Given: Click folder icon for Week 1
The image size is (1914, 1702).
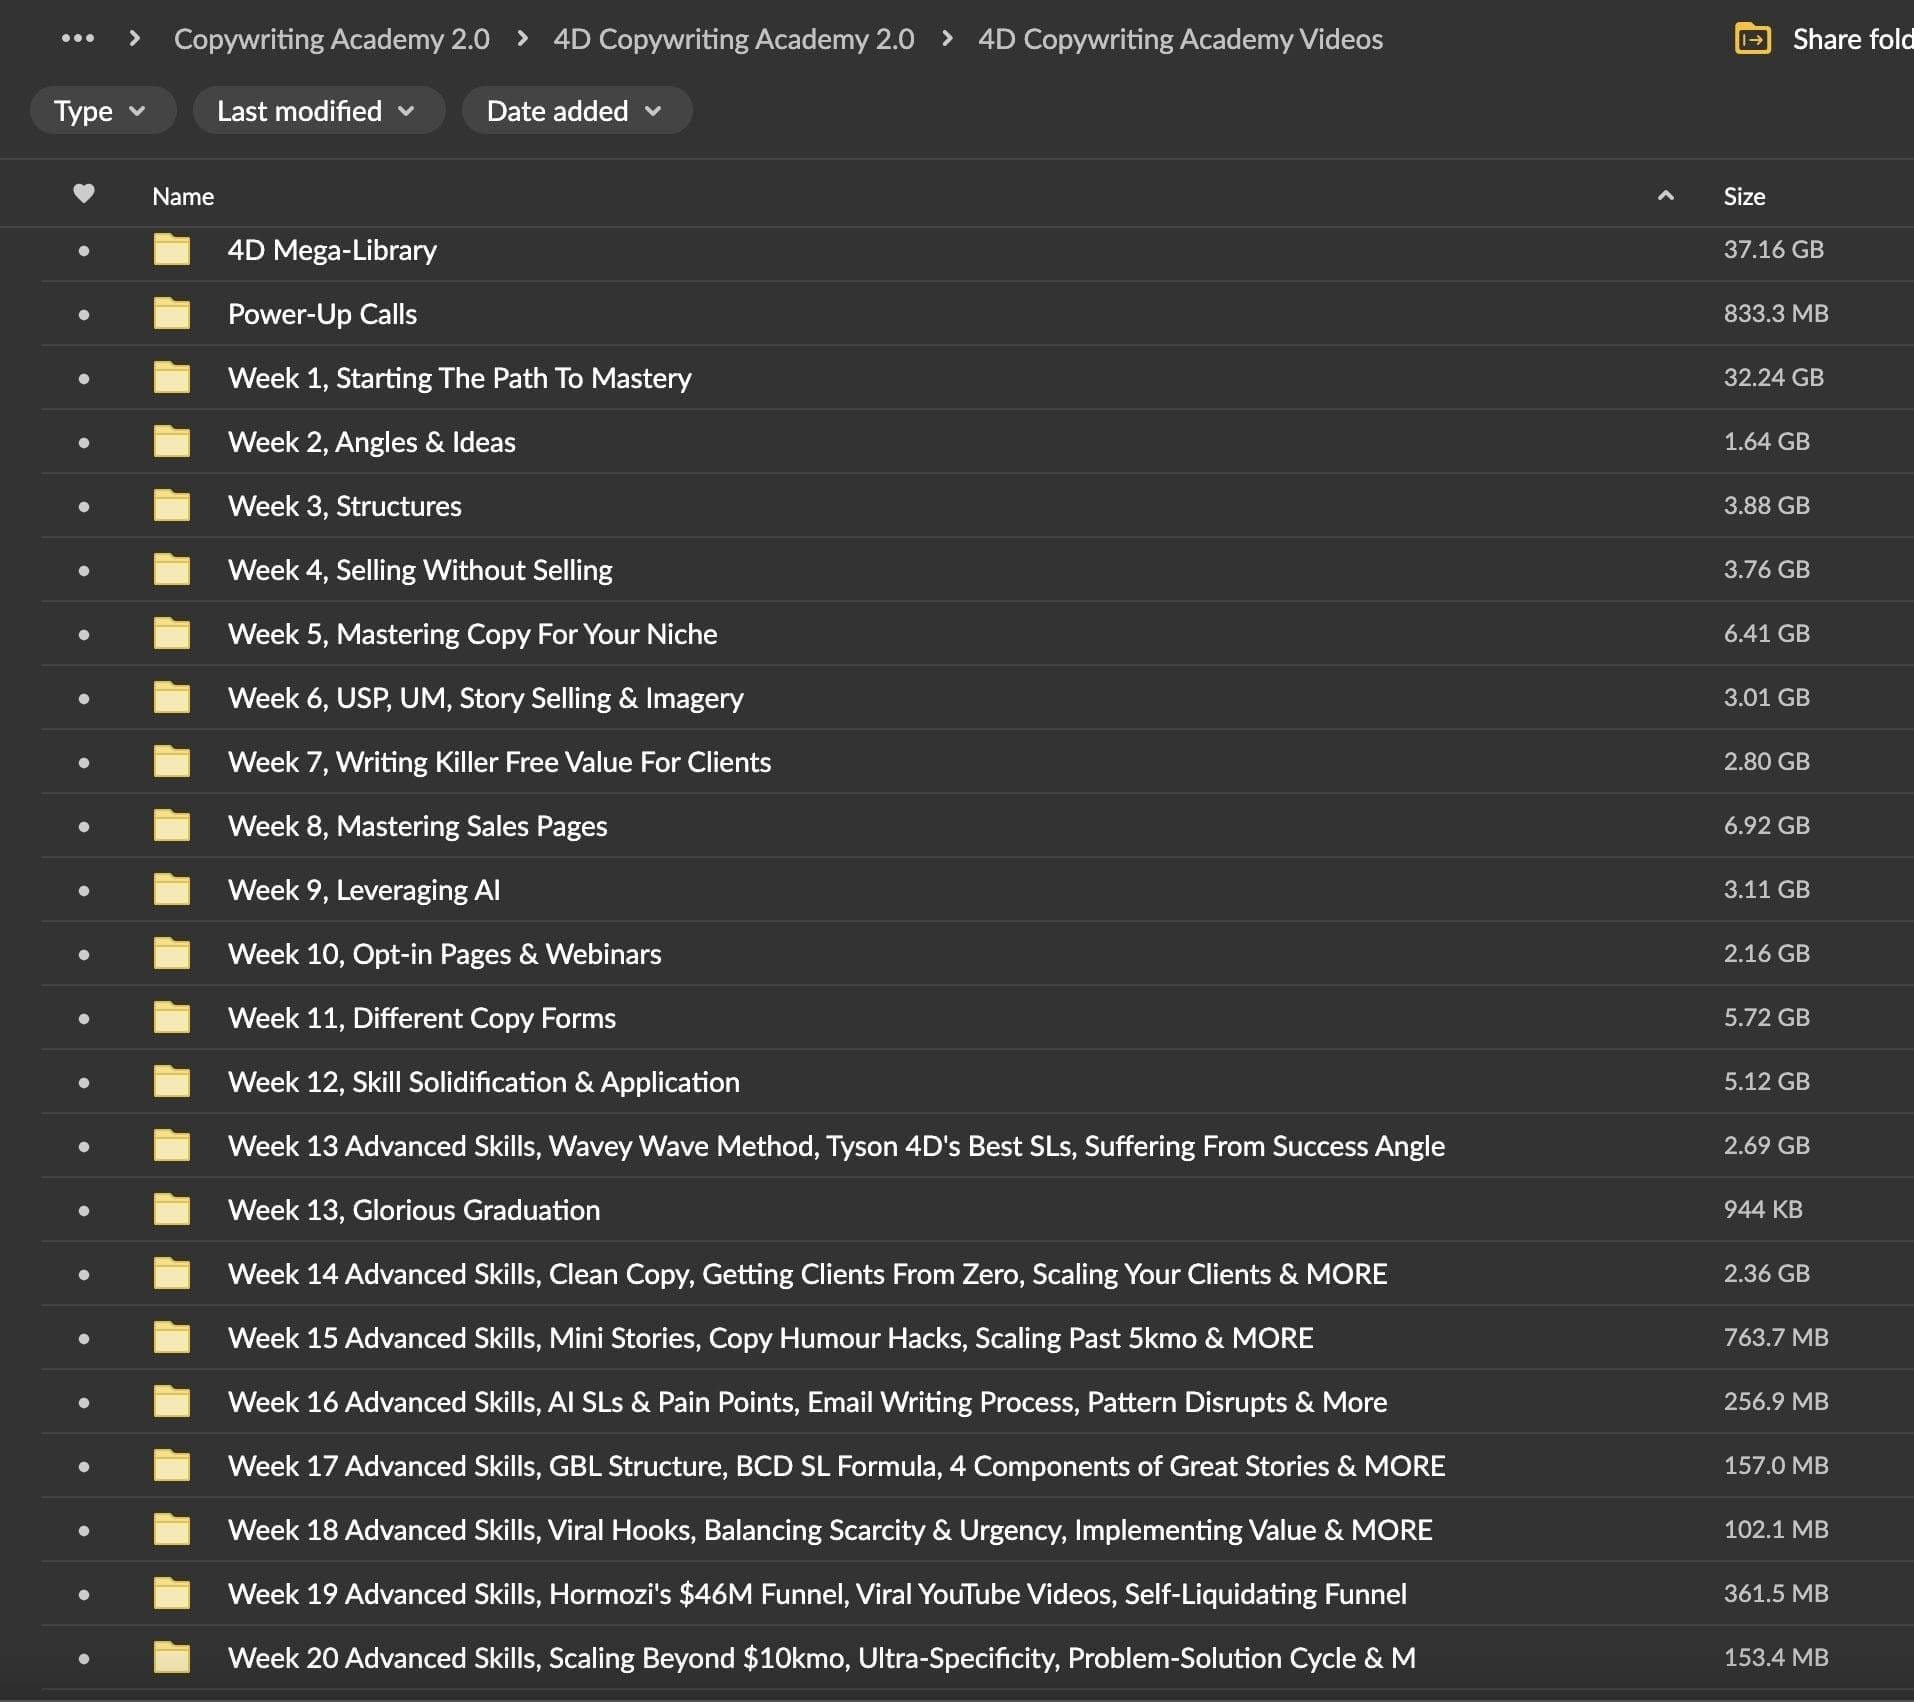Looking at the screenshot, I should (172, 377).
